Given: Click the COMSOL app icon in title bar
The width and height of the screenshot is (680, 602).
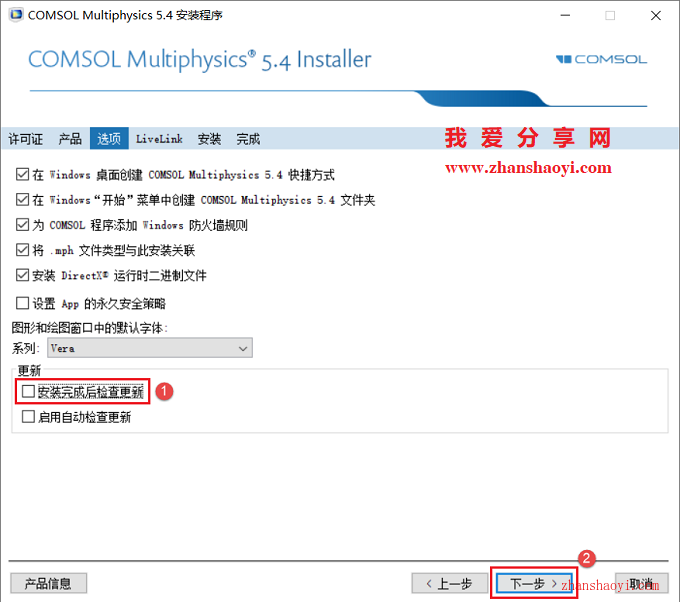Looking at the screenshot, I should (x=16, y=15).
